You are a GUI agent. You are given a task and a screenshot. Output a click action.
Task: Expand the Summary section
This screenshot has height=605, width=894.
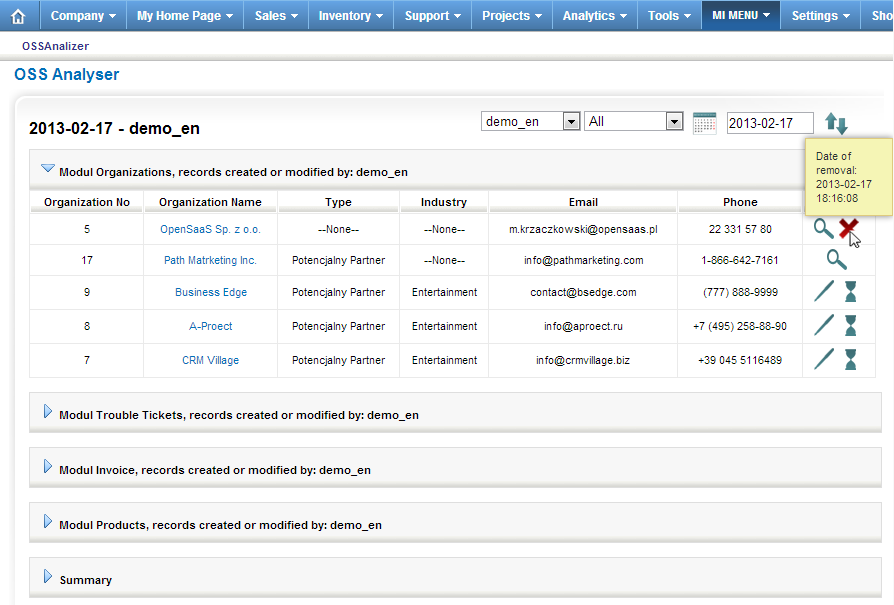(48, 576)
